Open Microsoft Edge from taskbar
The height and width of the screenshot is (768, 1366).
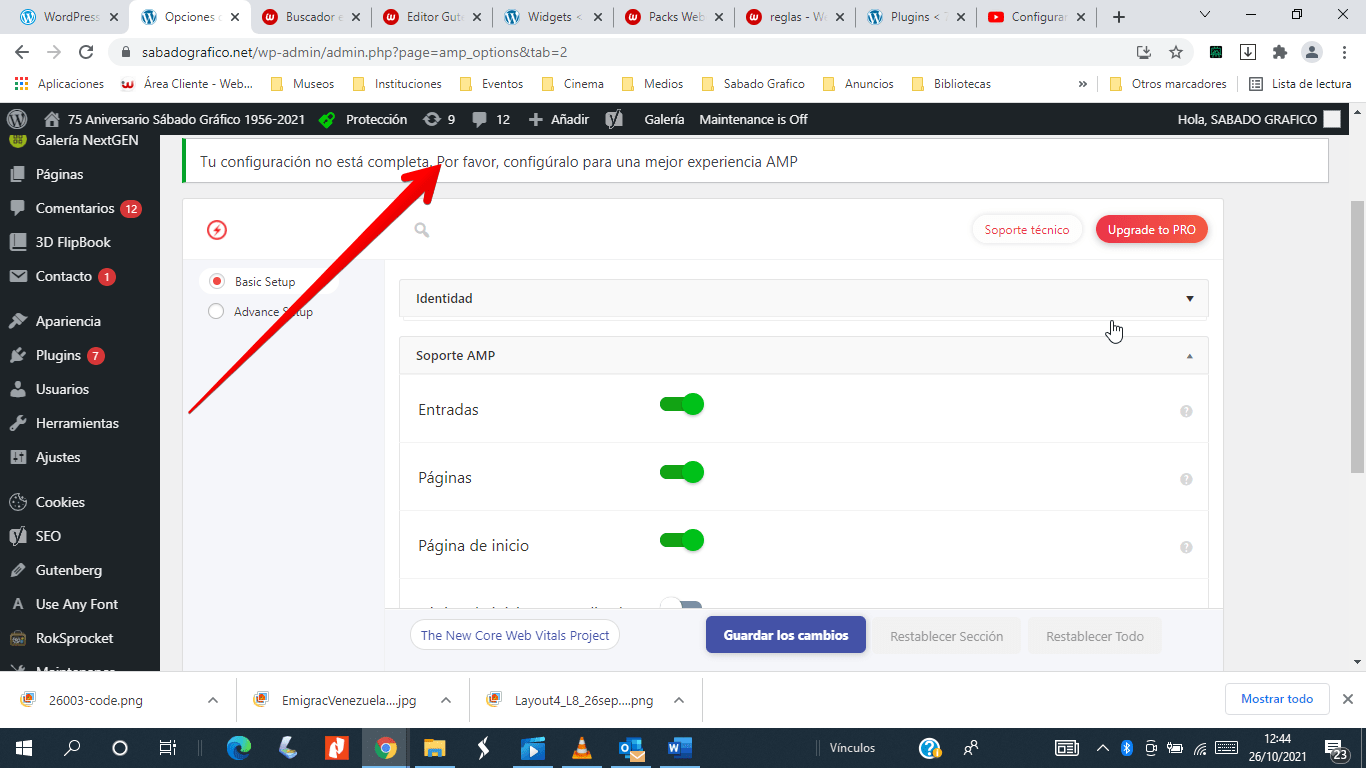click(239, 748)
